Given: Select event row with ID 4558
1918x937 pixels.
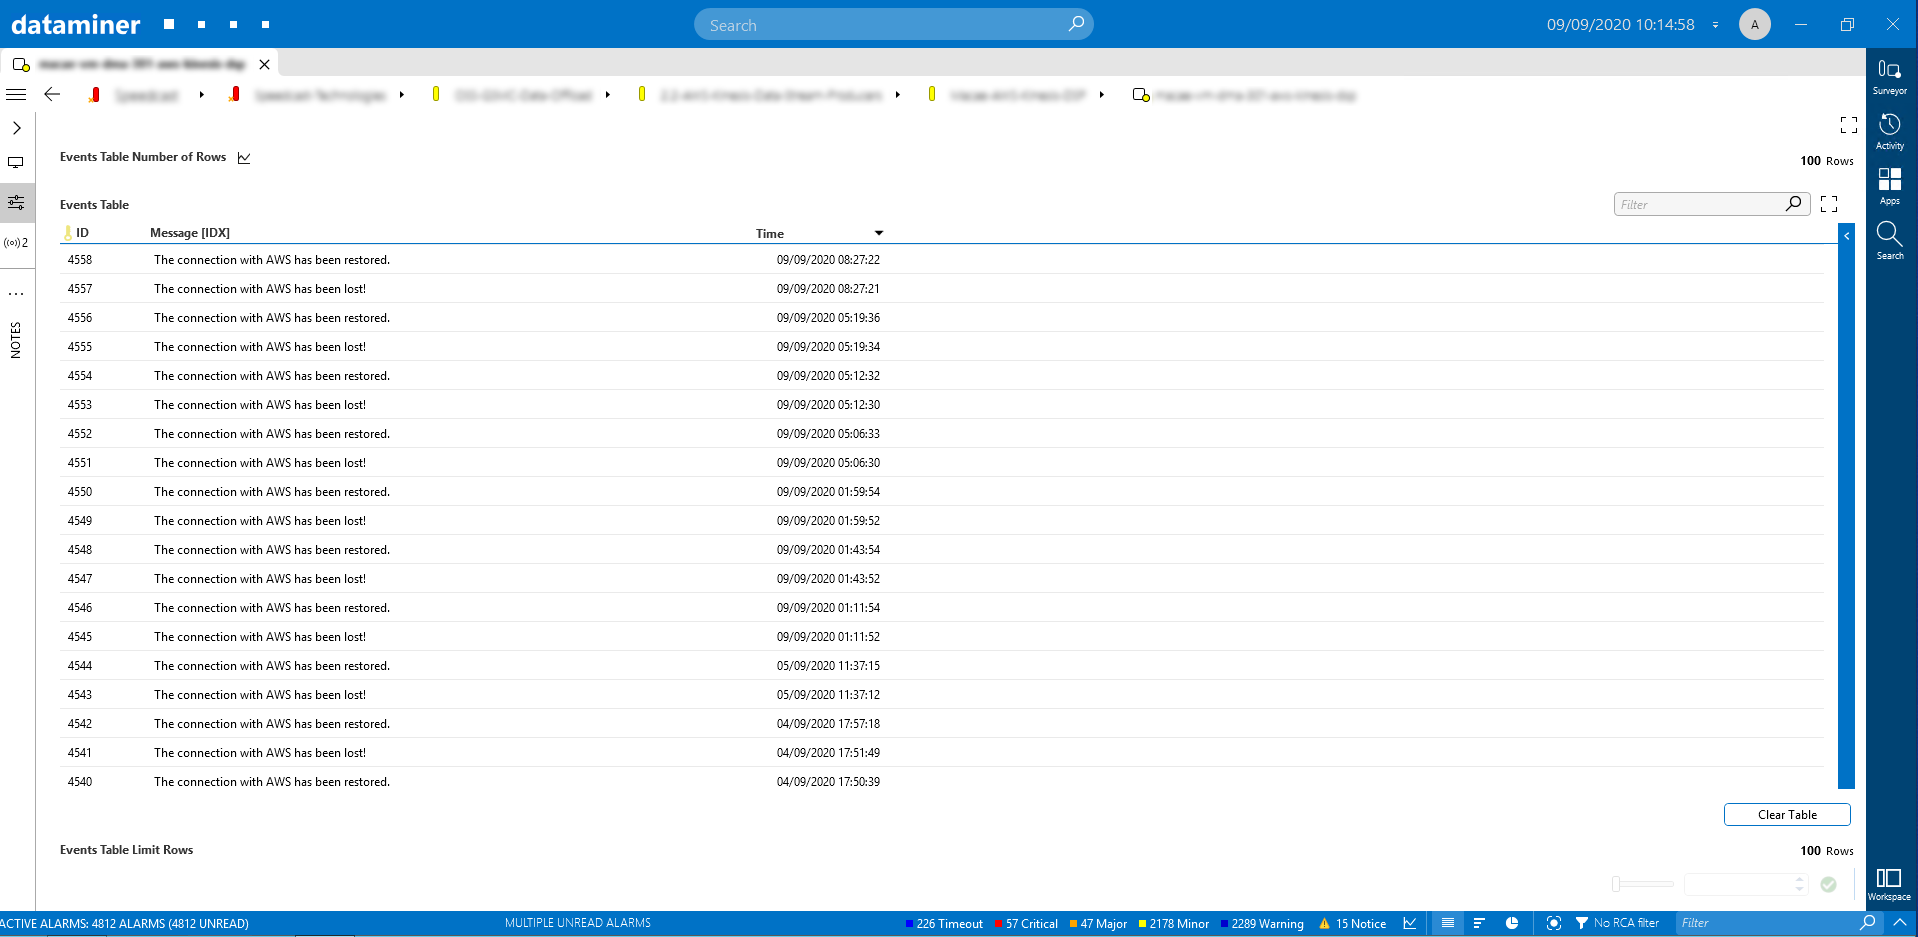Looking at the screenshot, I should coord(942,260).
